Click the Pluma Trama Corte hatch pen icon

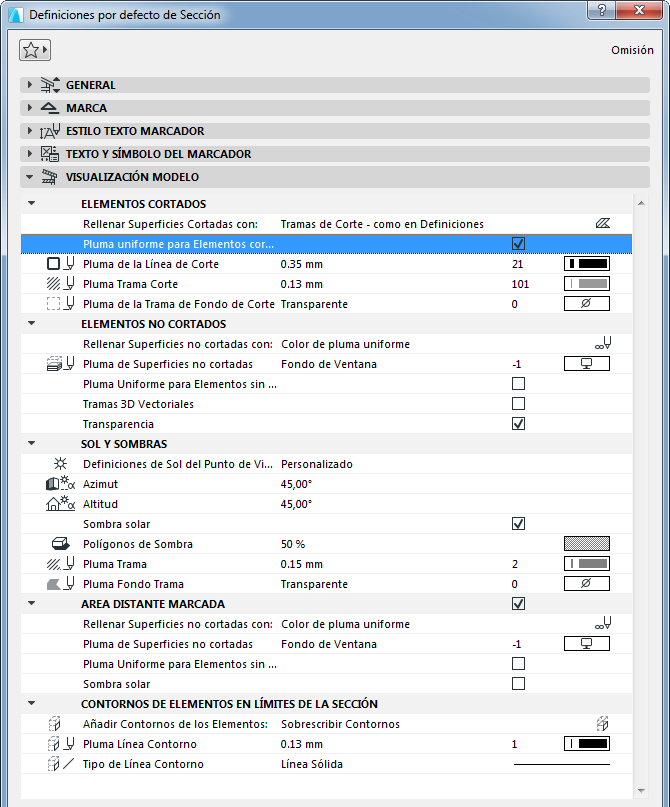click(x=60, y=284)
